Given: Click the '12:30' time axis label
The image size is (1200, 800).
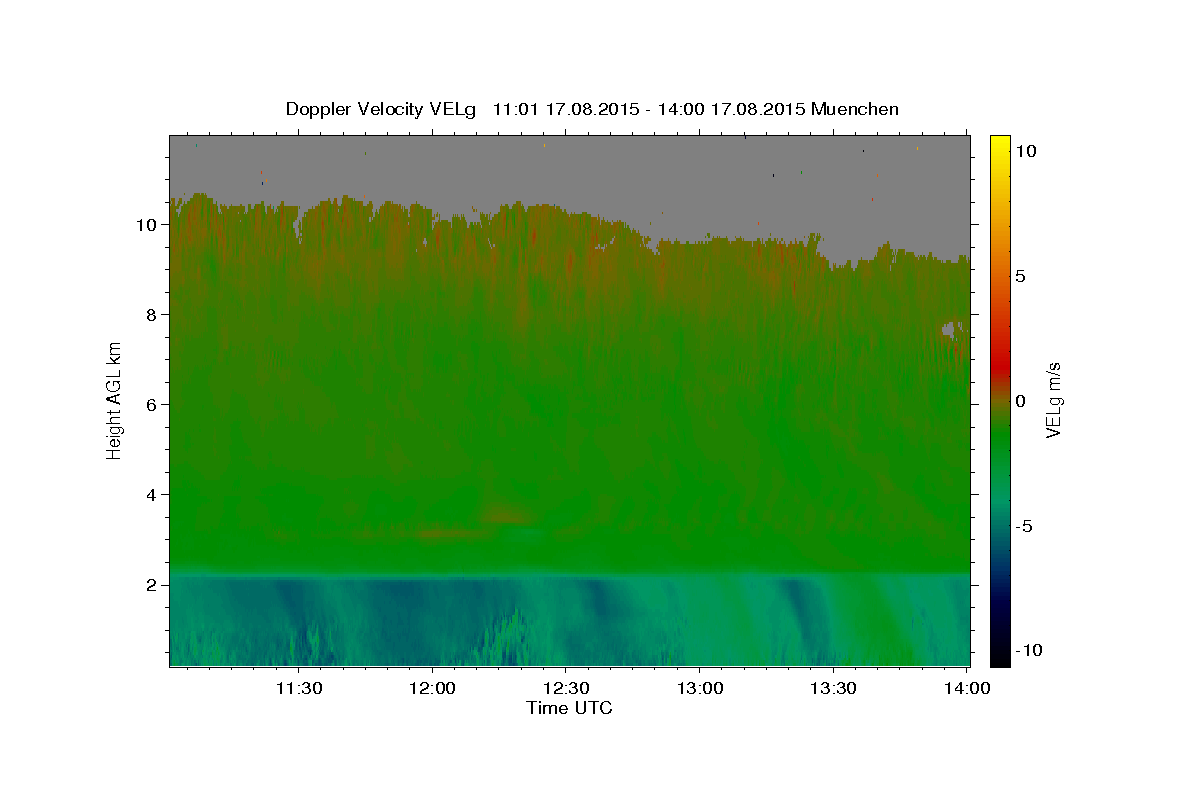Looking at the screenshot, I should pyautogui.click(x=565, y=688).
